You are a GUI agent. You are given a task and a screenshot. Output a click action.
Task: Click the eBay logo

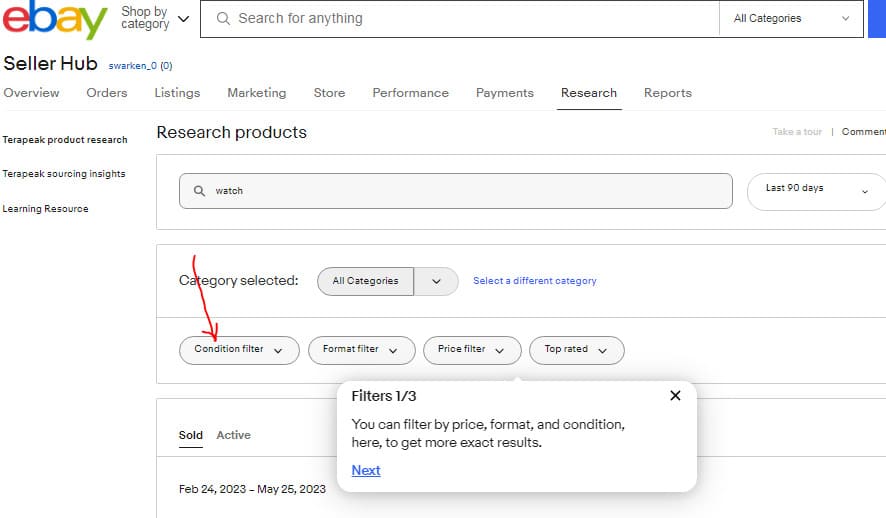(x=55, y=19)
